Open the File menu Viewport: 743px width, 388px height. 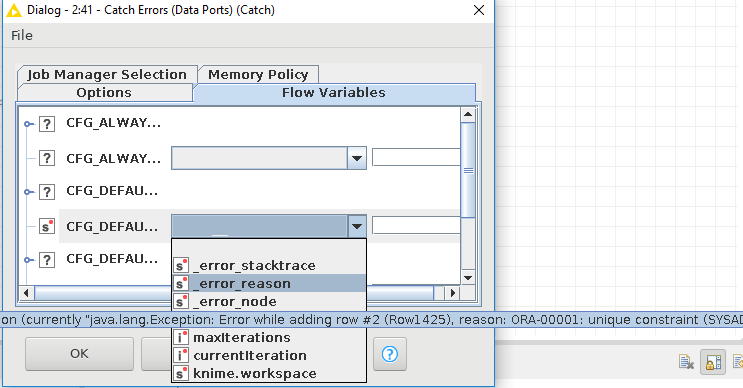click(22, 36)
